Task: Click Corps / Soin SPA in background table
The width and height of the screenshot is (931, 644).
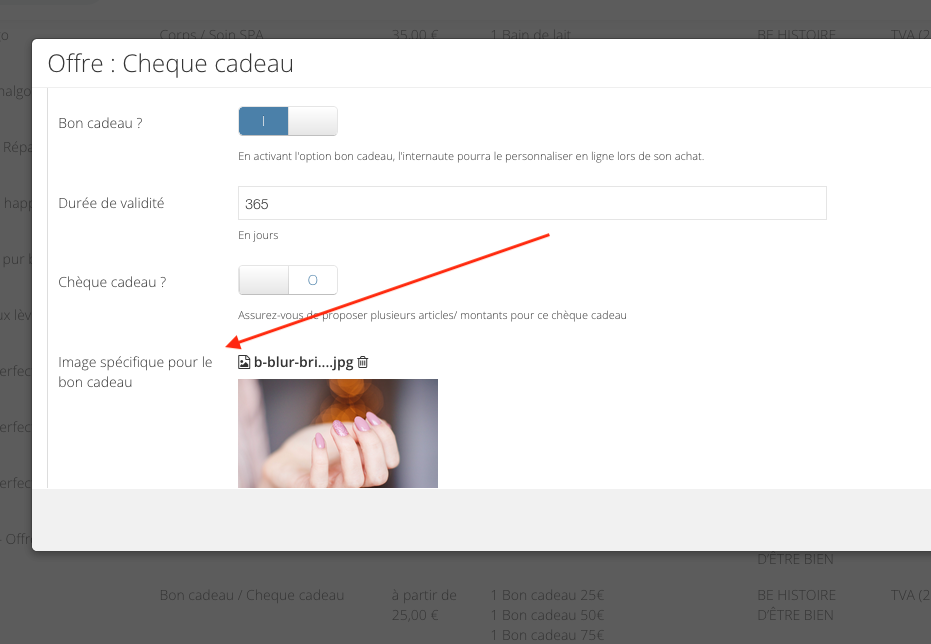Action: pos(211,34)
